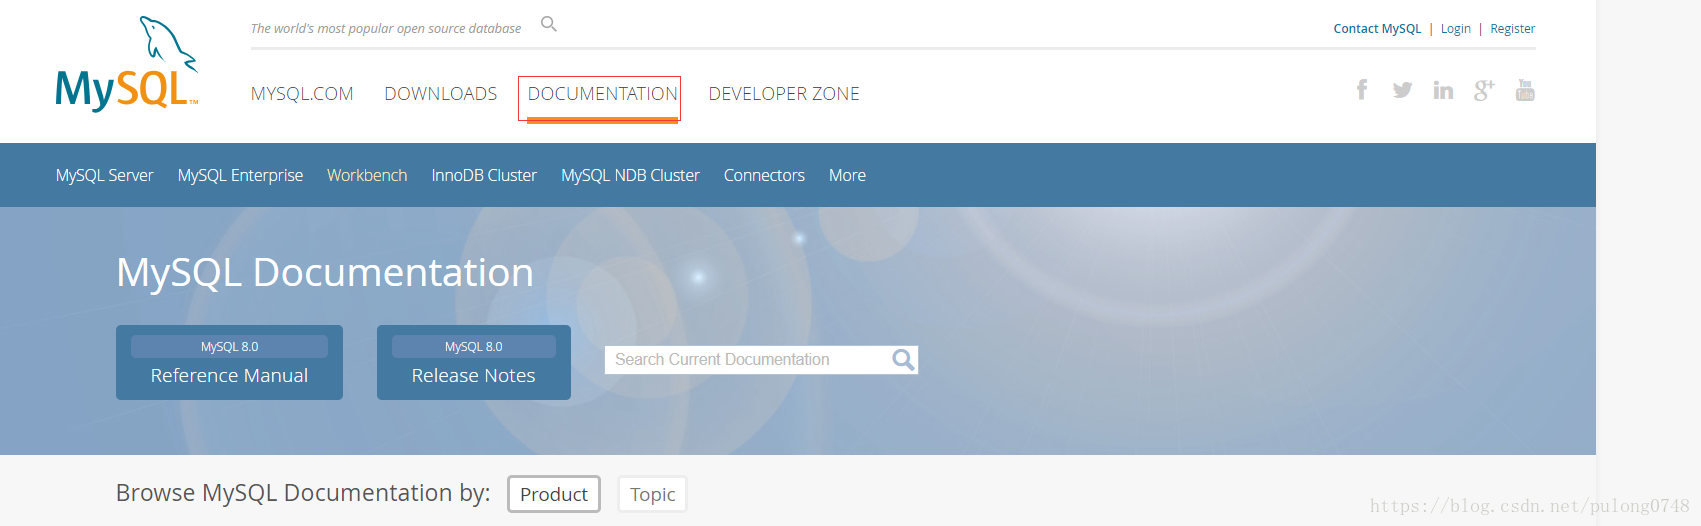The width and height of the screenshot is (1701, 526).
Task: Open the DEVELOPER ZONE section
Action: (x=784, y=94)
